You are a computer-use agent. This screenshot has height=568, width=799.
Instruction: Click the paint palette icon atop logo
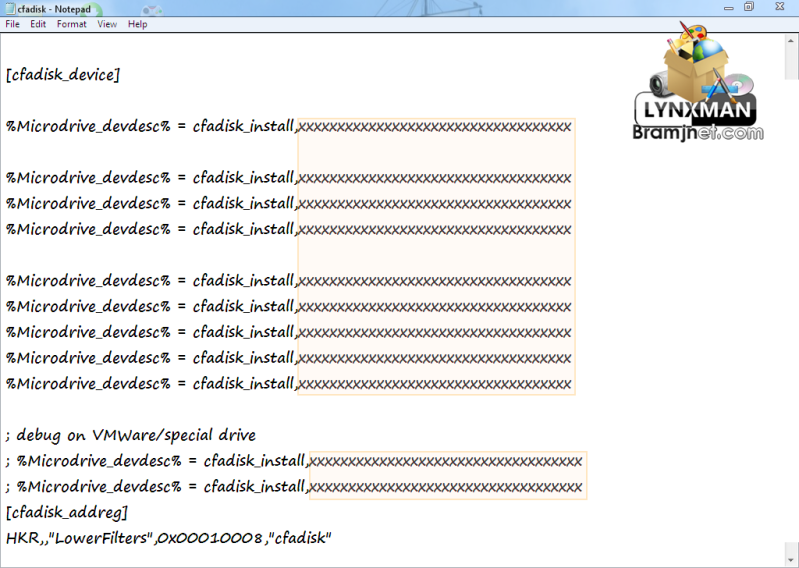[x=686, y=40]
